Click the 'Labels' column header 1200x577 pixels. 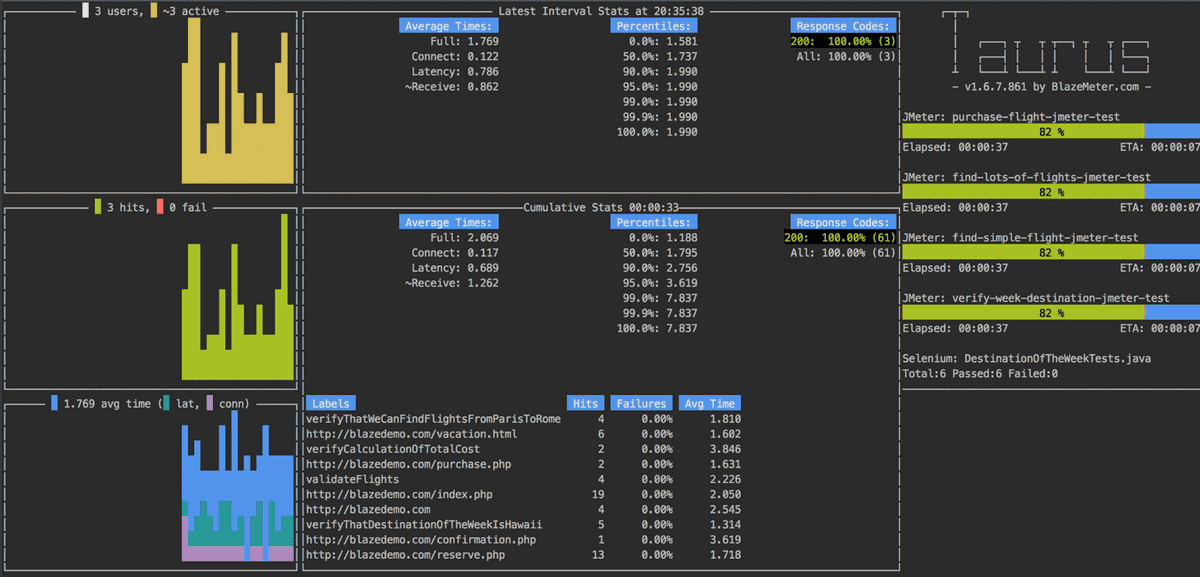(329, 403)
